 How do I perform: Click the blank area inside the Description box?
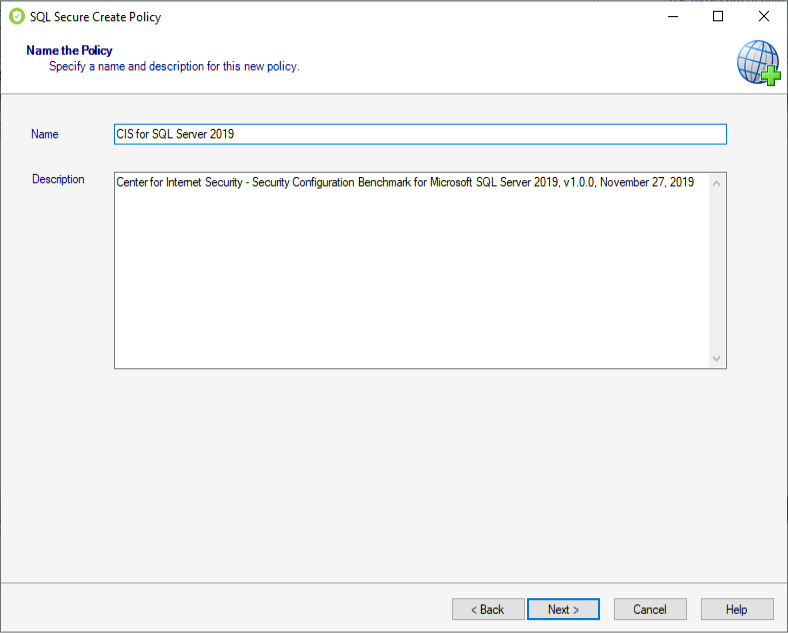click(x=410, y=280)
